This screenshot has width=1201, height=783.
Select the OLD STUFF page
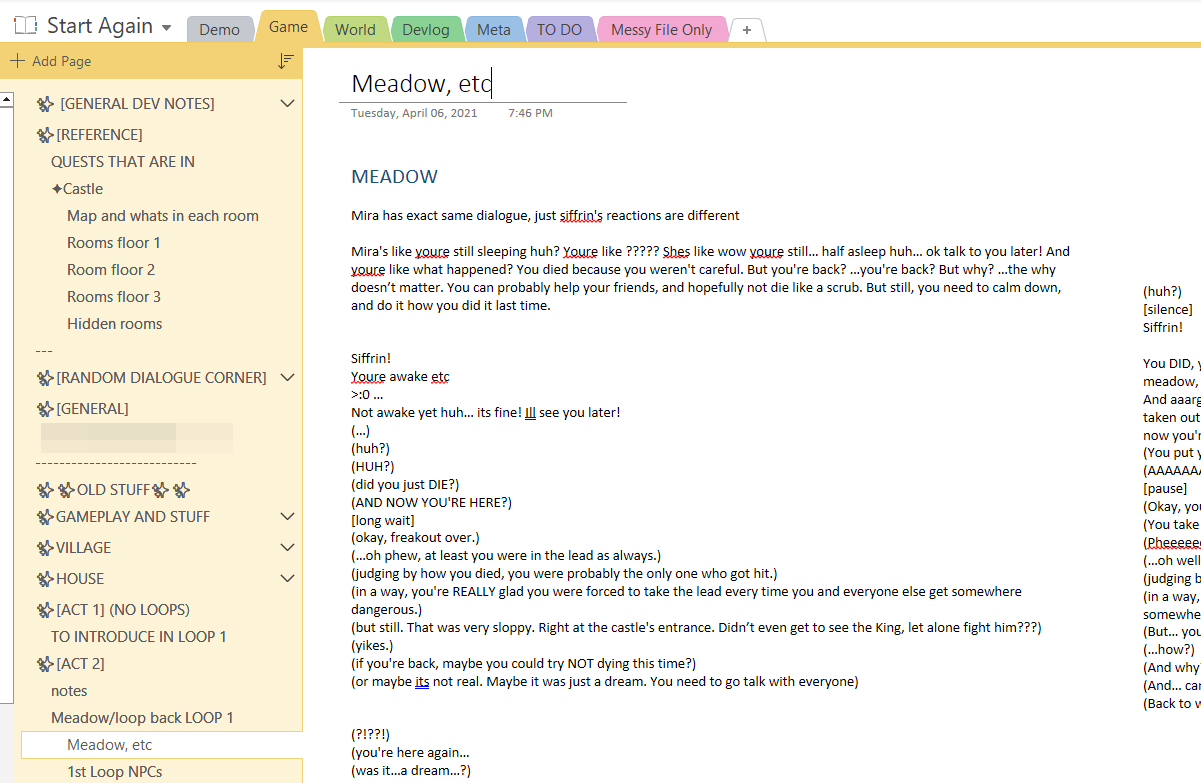click(113, 490)
